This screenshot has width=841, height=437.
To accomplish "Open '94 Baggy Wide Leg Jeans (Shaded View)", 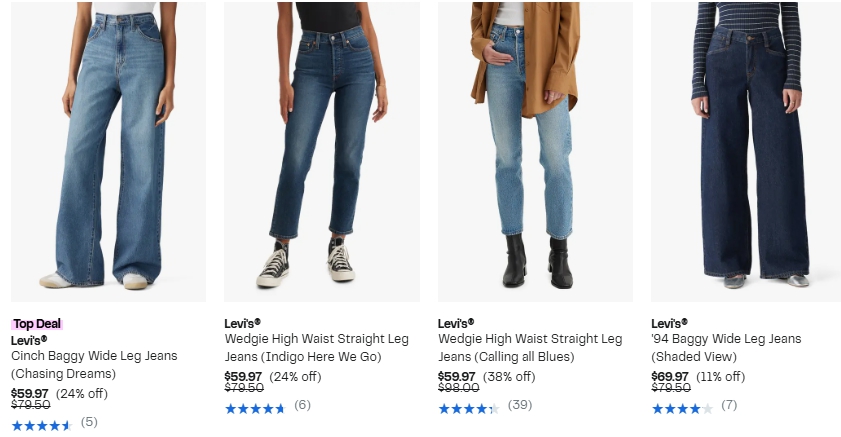I will (x=726, y=347).
